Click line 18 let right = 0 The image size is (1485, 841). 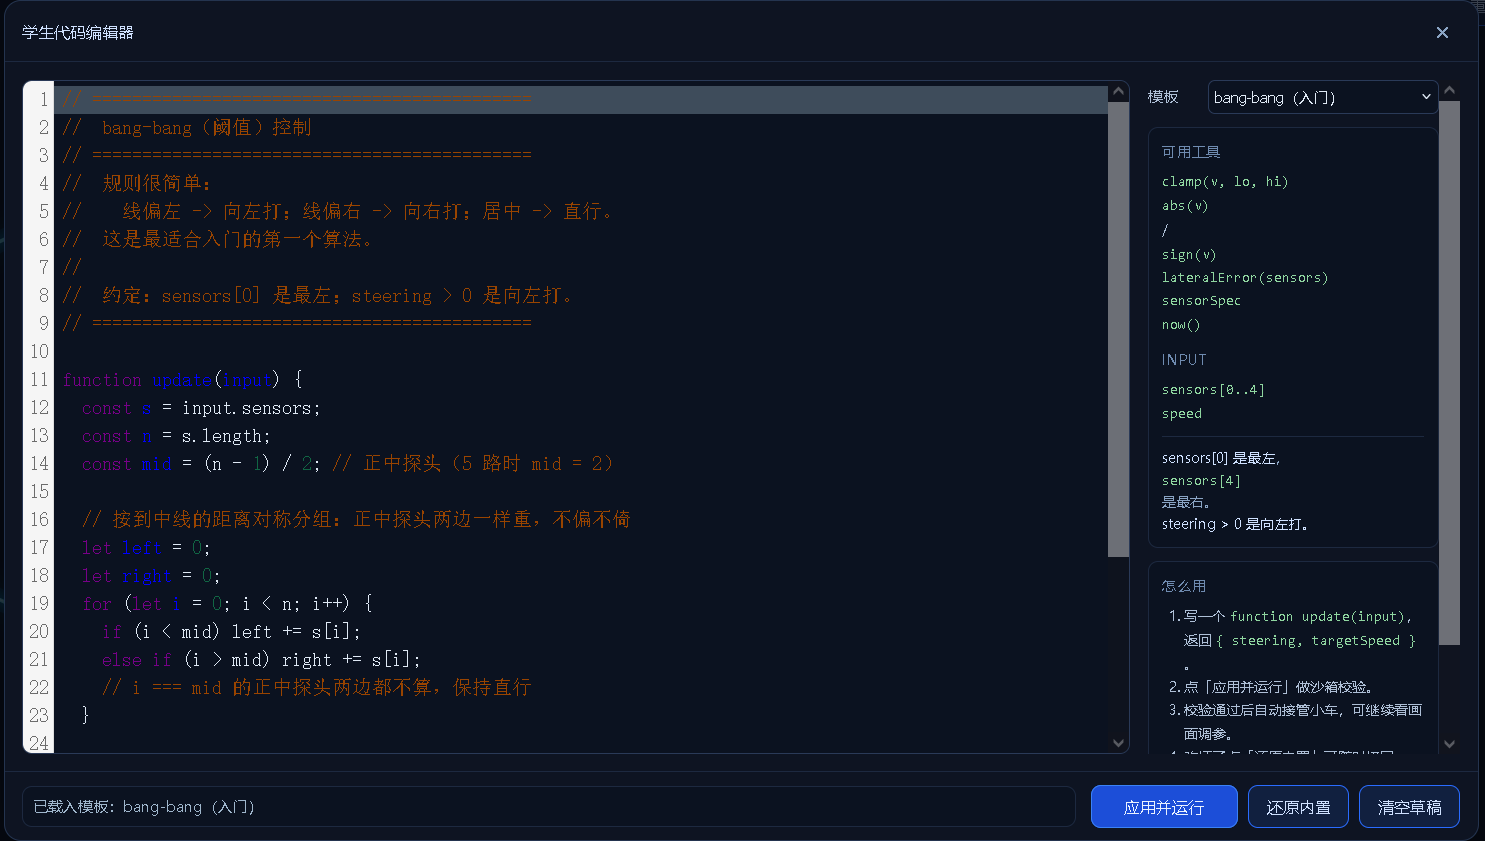pyautogui.click(x=151, y=576)
